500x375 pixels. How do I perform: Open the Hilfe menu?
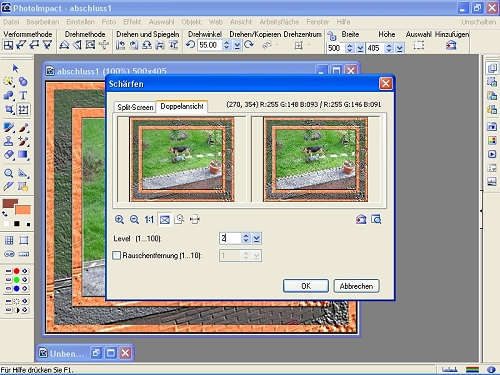[343, 22]
